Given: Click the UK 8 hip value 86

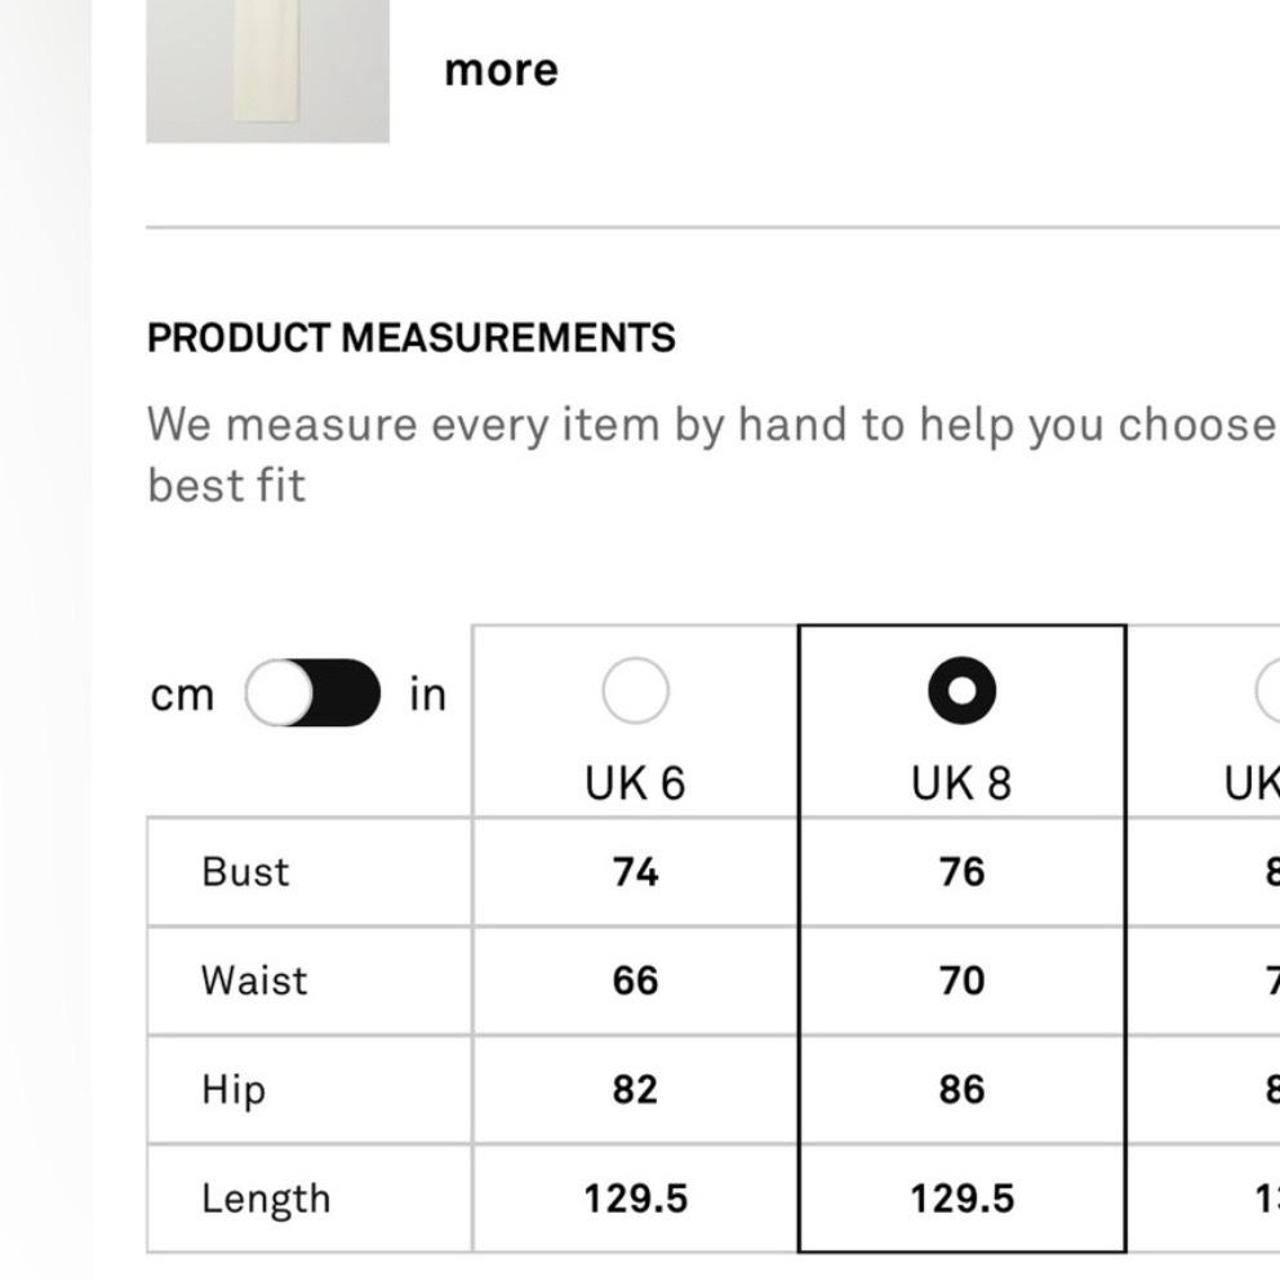Looking at the screenshot, I should pos(962,1089).
